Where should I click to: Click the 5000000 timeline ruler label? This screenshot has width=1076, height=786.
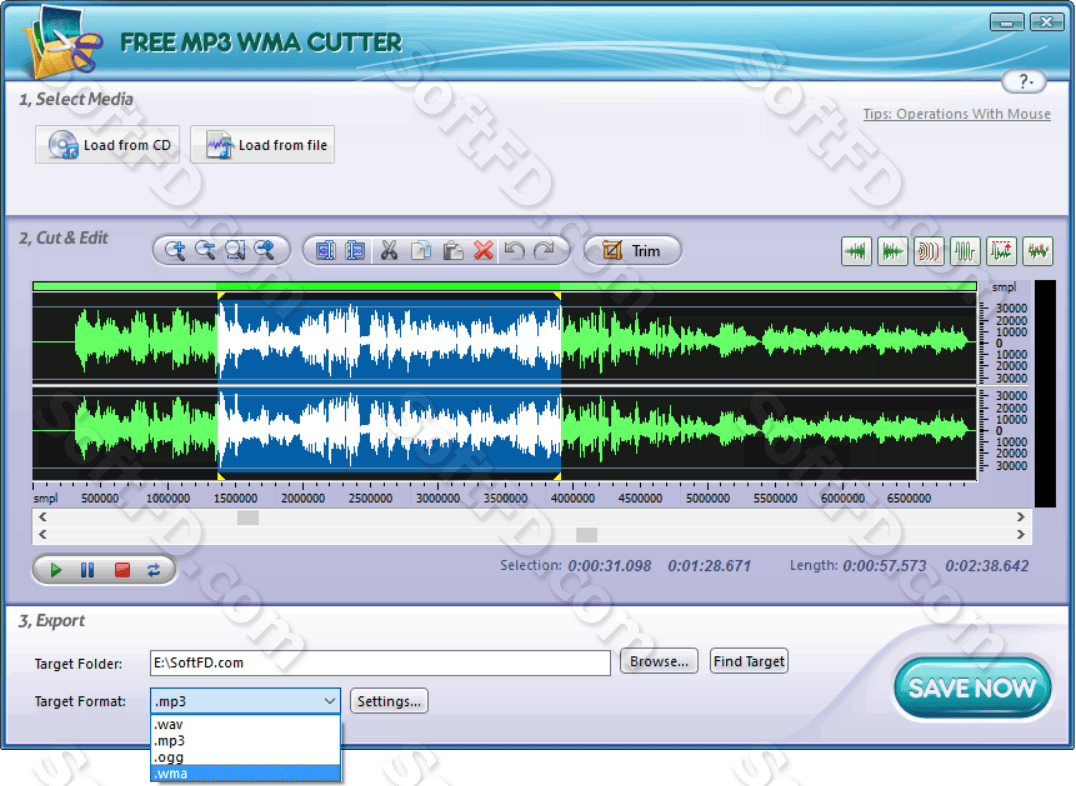[x=707, y=498]
